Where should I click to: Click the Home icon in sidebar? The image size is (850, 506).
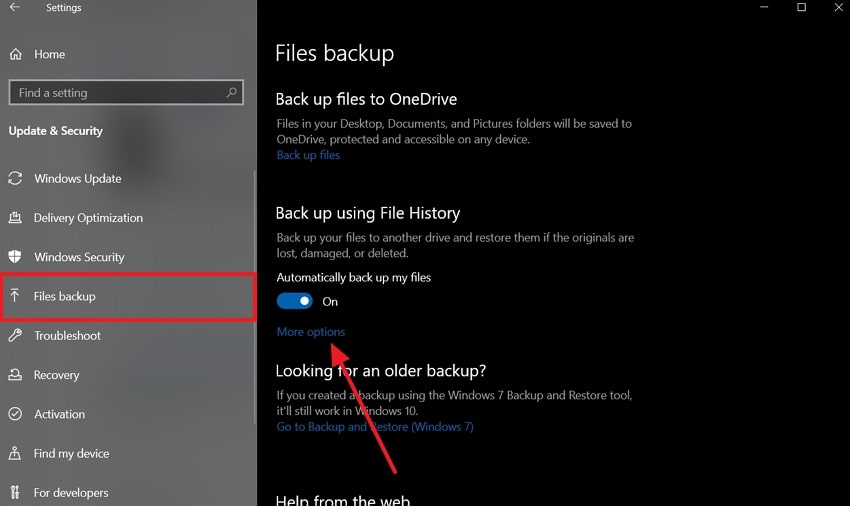[16, 54]
